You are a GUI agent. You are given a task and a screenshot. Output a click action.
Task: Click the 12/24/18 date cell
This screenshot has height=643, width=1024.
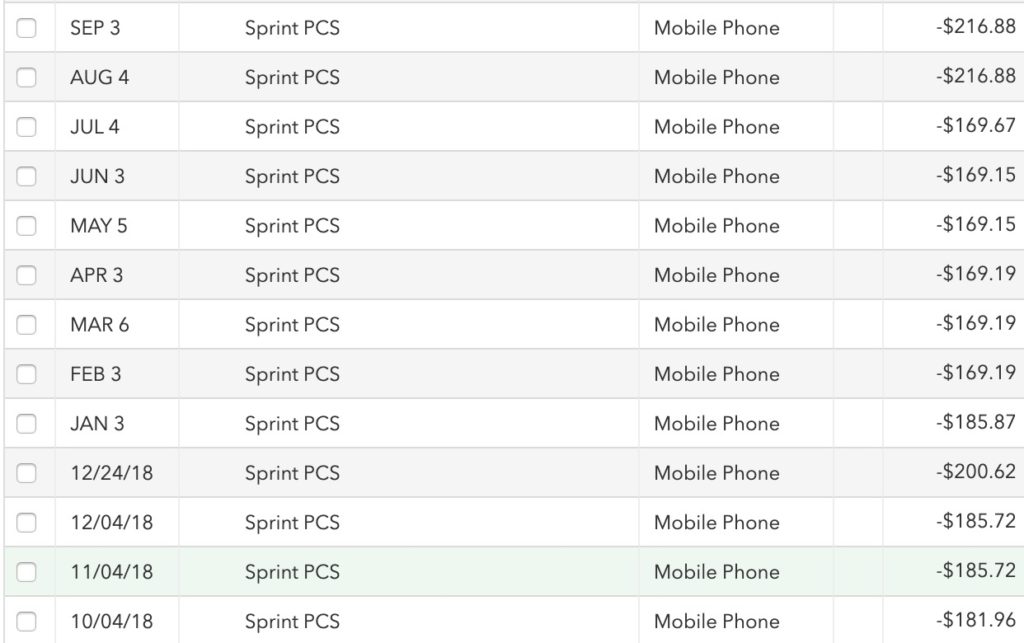(x=112, y=473)
